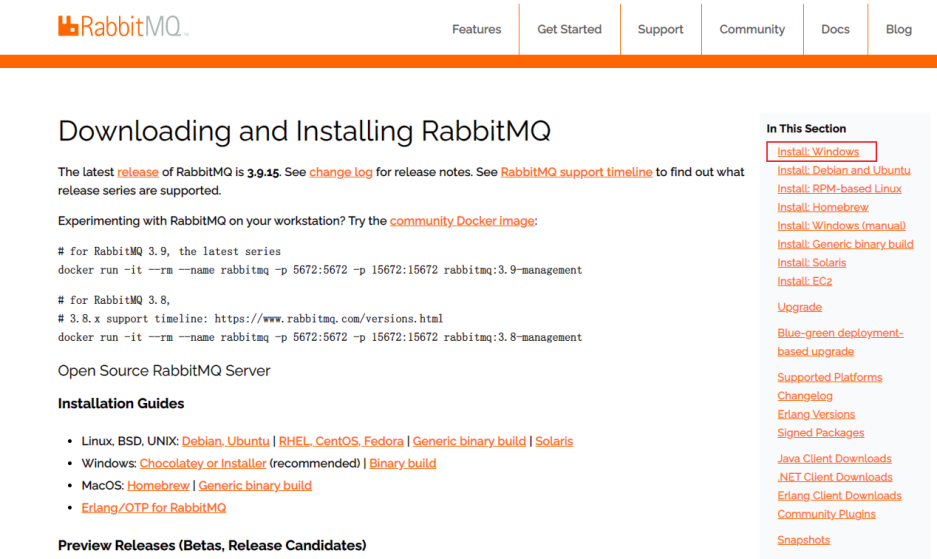The width and height of the screenshot is (937, 559).
Task: Open 'Blue-green deployment-based upgrade' sidebar link
Action: tap(840, 342)
